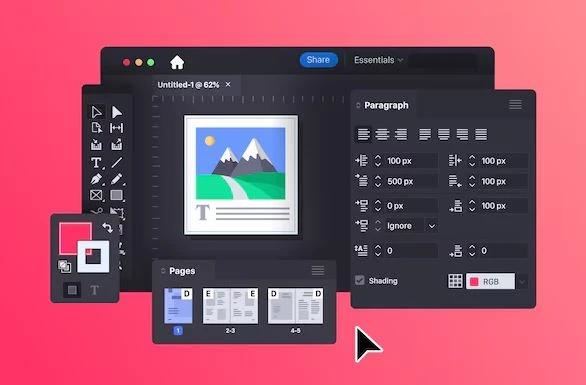Adjust the last line indent stepper

472,181
